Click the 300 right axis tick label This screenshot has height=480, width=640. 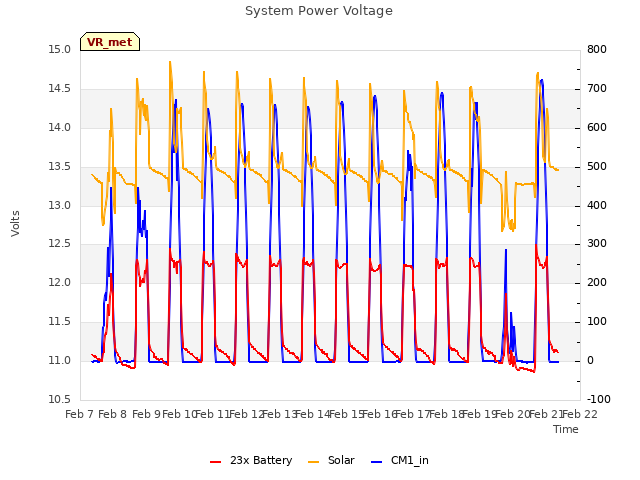pyautogui.click(x=597, y=244)
